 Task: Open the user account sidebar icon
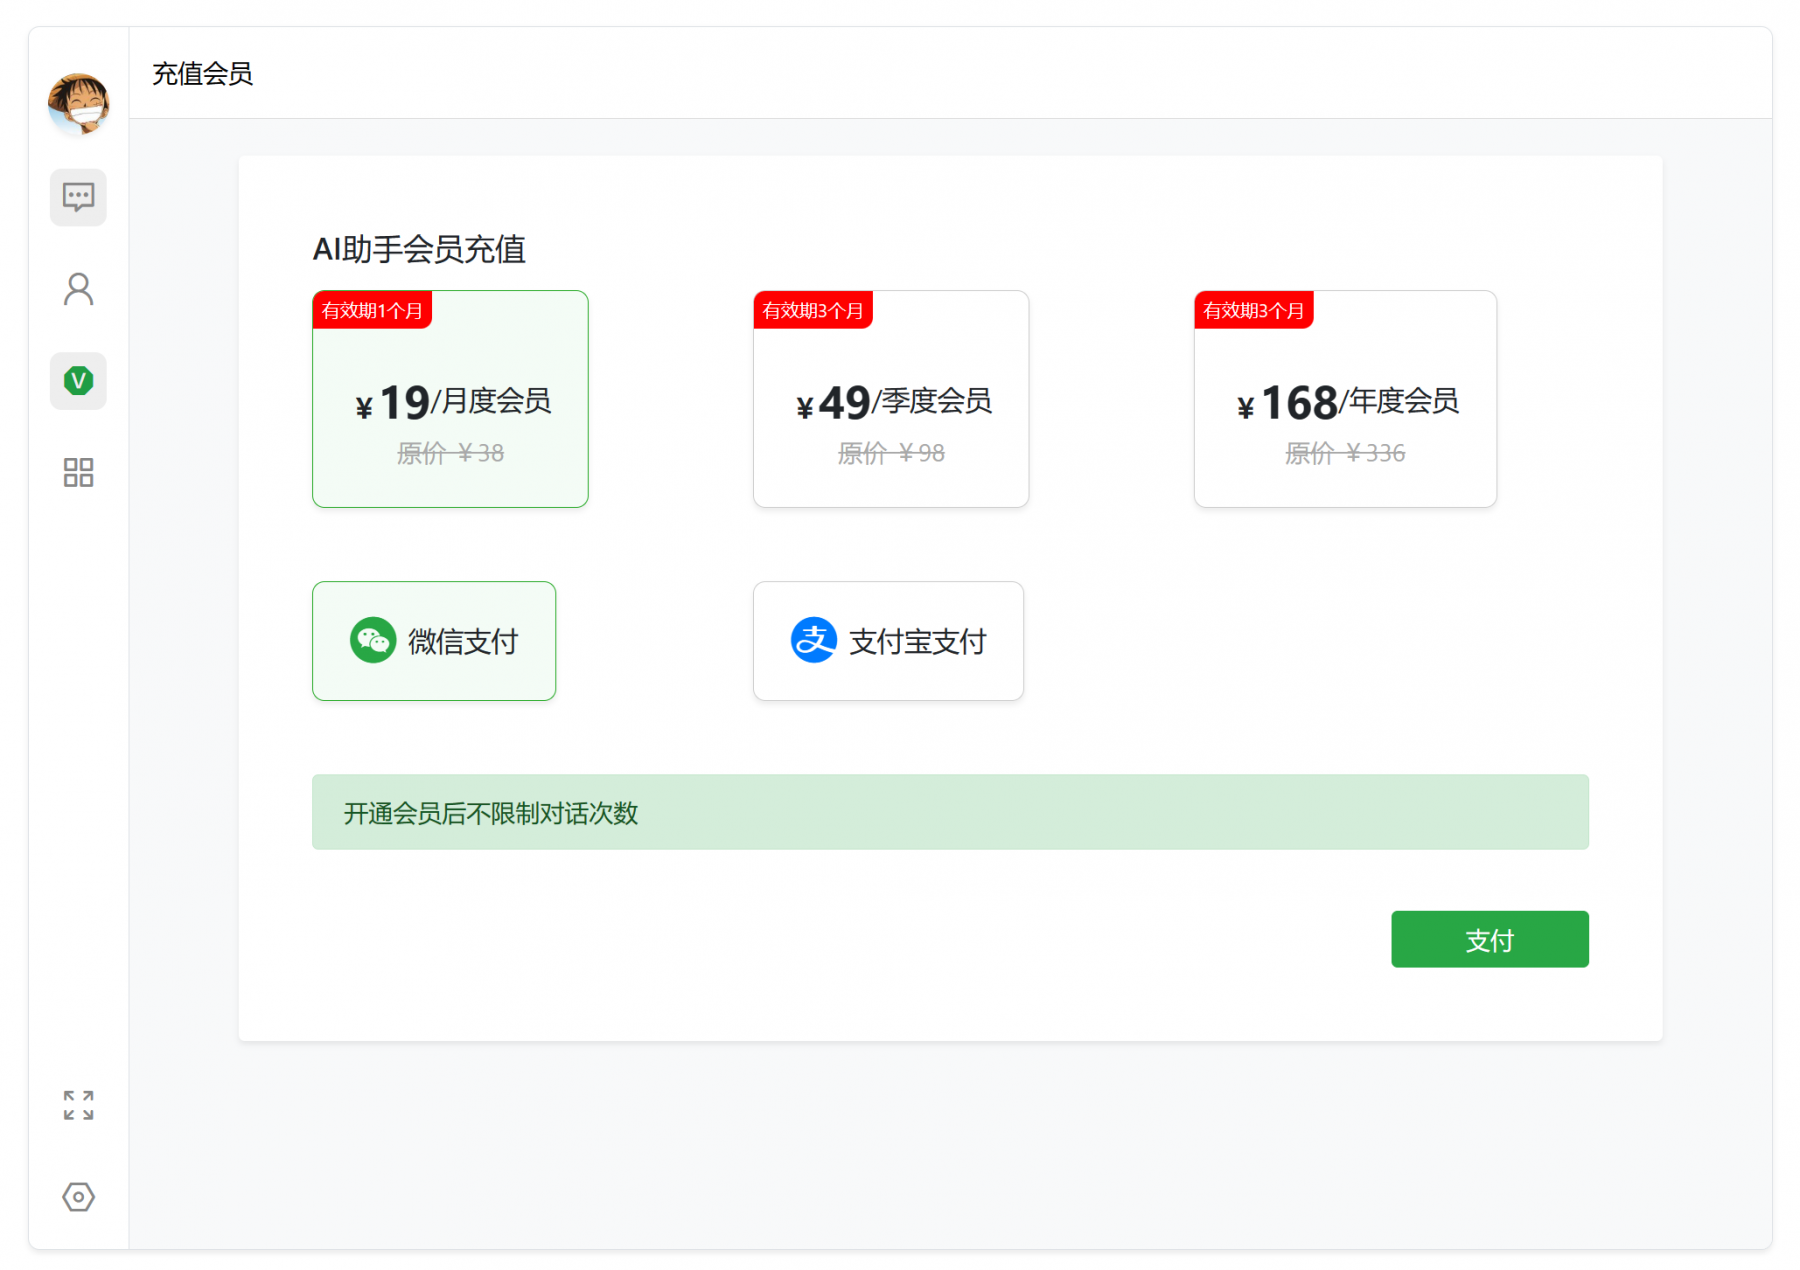click(x=78, y=289)
